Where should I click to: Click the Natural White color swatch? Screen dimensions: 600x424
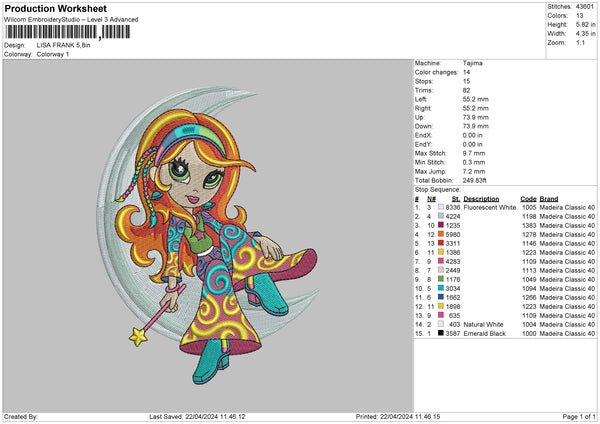click(x=441, y=324)
